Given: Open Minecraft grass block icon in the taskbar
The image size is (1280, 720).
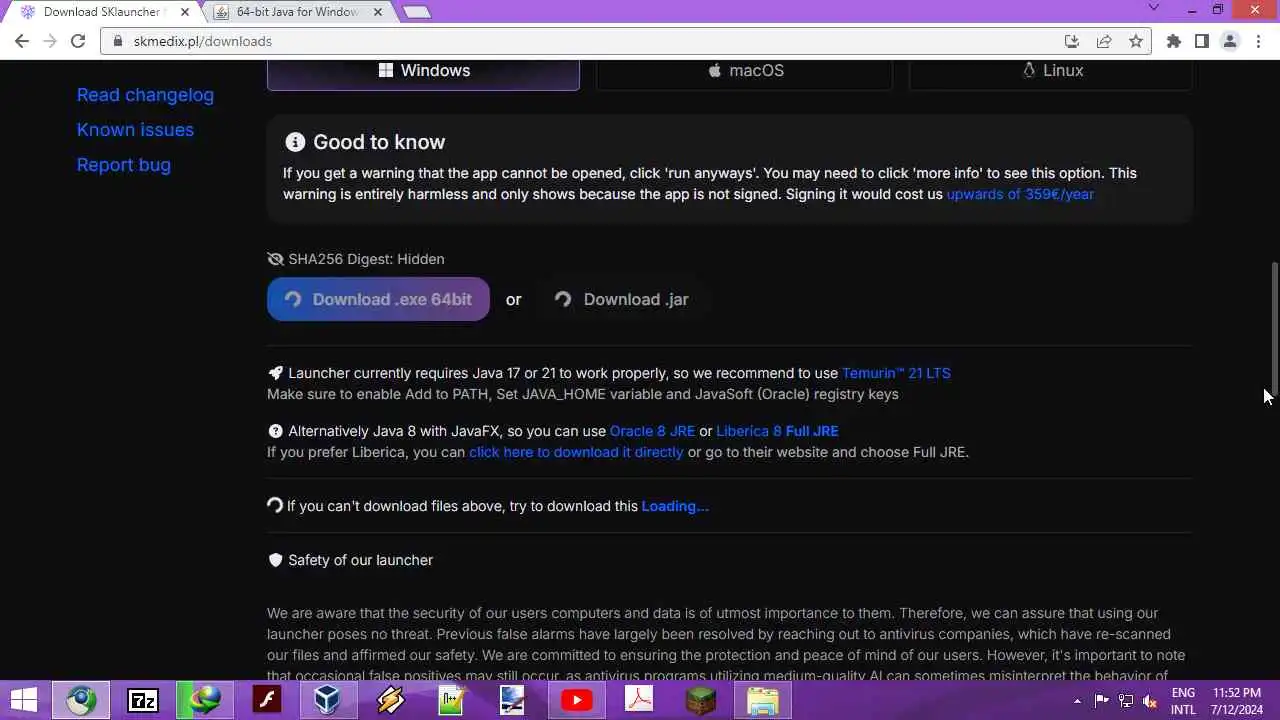Looking at the screenshot, I should coord(700,700).
